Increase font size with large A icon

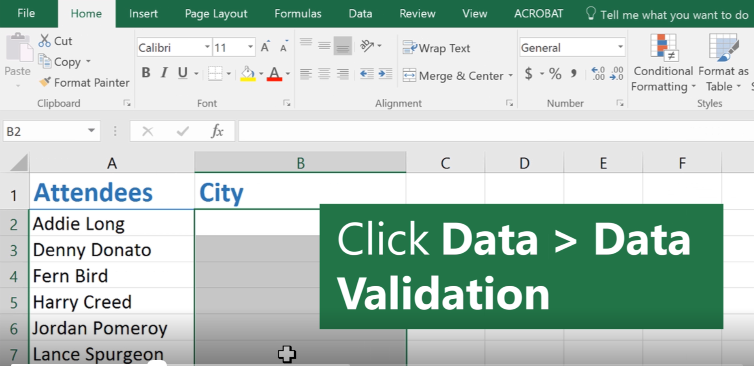pyautogui.click(x=265, y=47)
